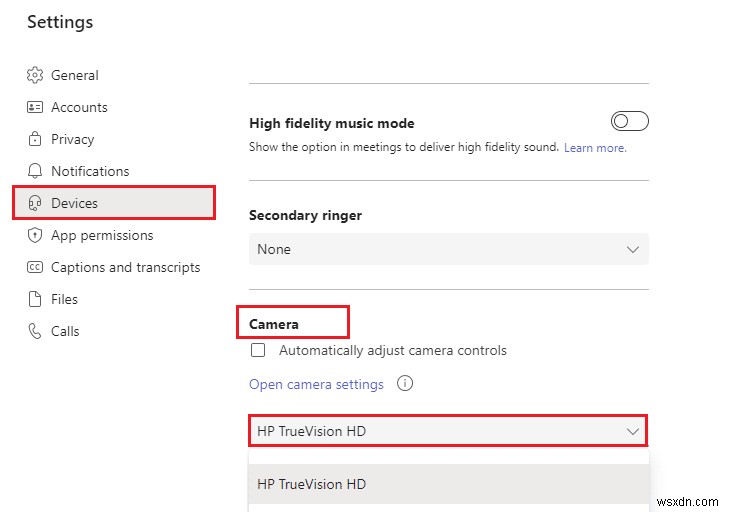Screen dimensions: 730x512
Task: Click the Captions and transcripts CC icon
Action: click(x=35, y=267)
